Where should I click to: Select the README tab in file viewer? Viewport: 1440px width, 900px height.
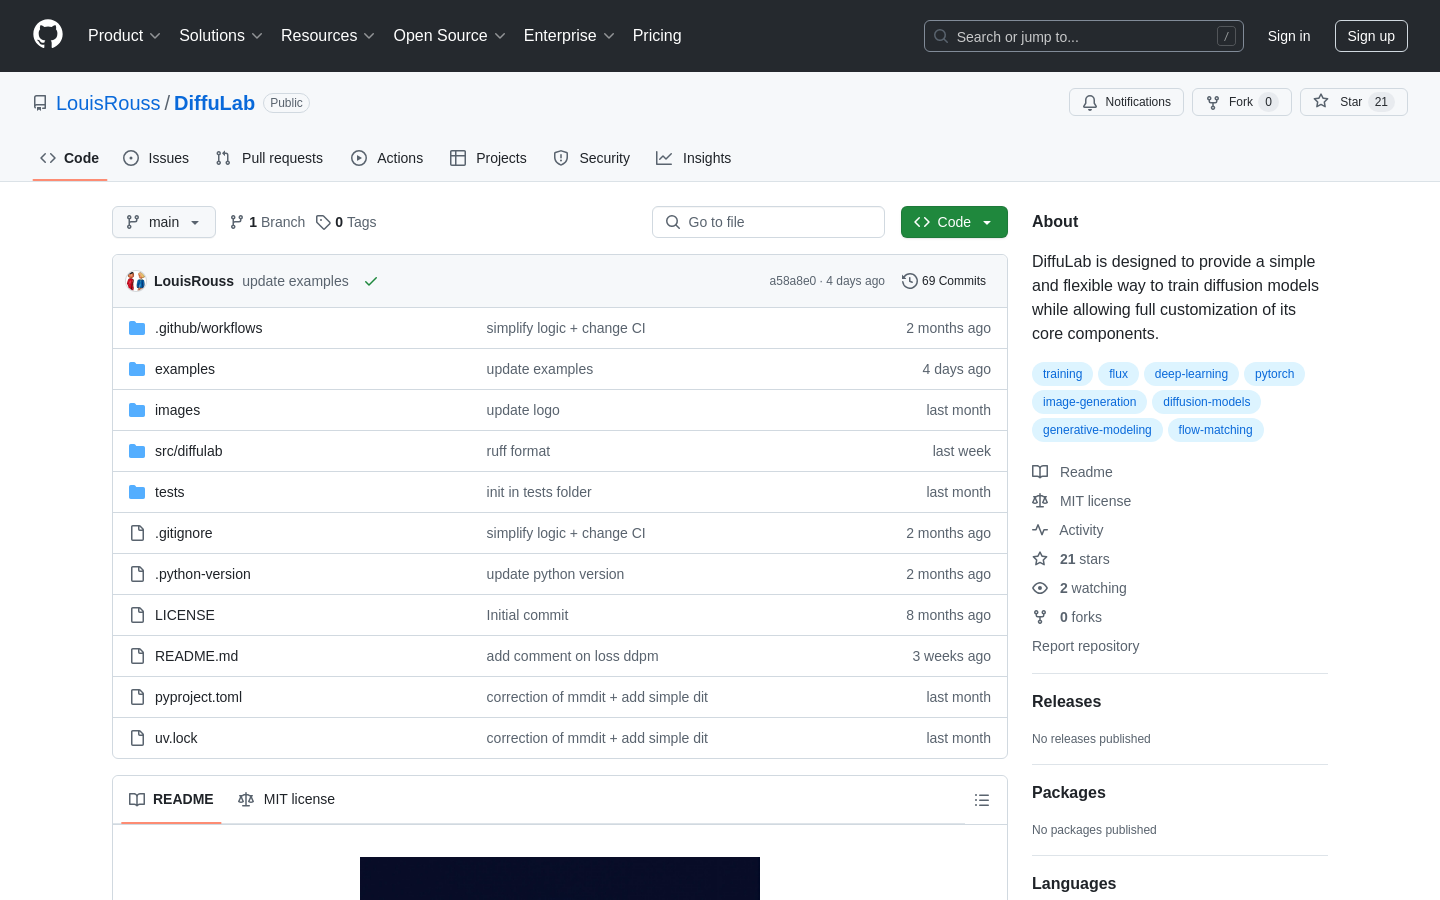coord(171,799)
